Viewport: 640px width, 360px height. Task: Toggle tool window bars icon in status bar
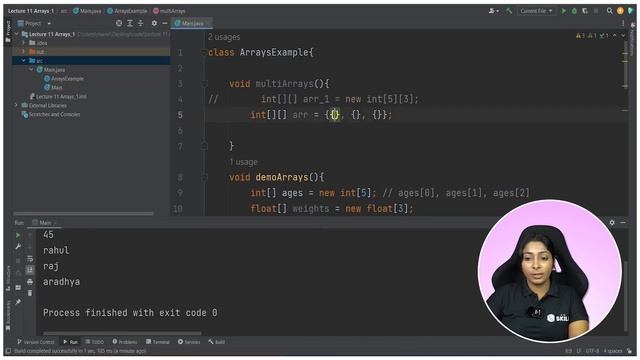coord(8,351)
